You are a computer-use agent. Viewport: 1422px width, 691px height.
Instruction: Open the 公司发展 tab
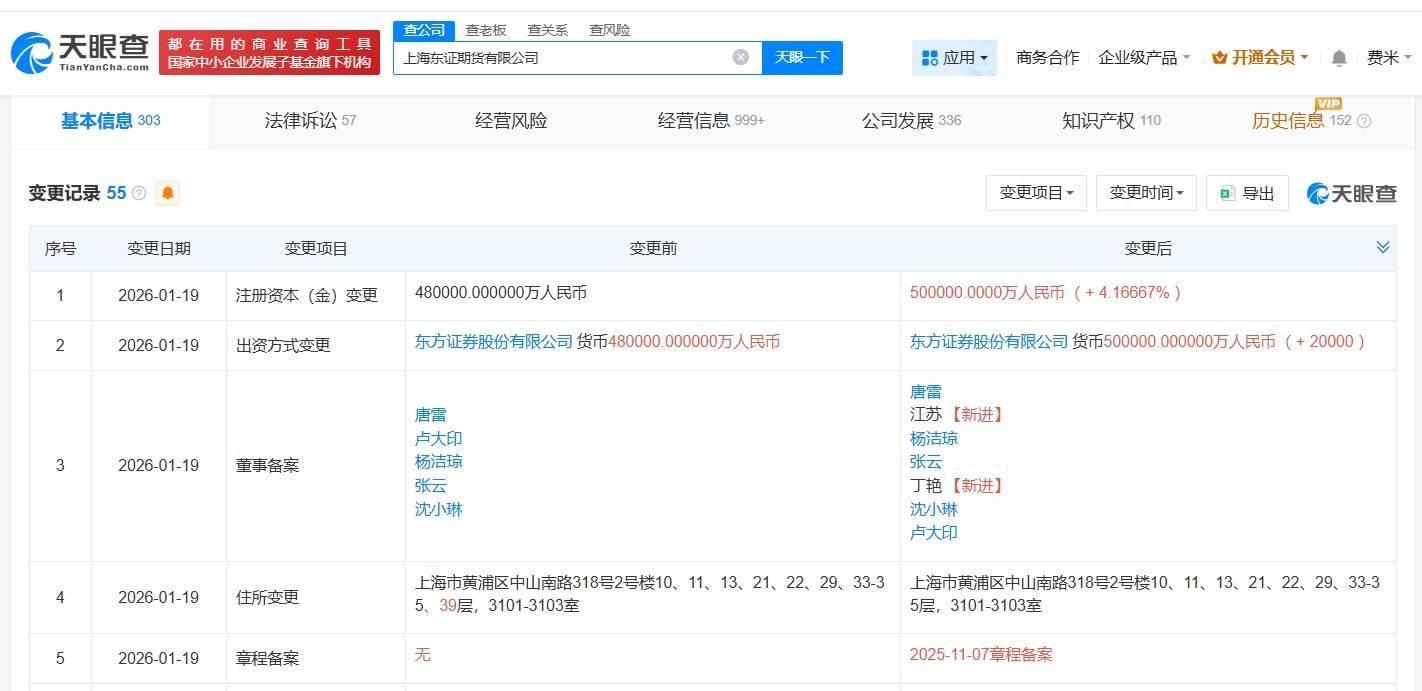coord(911,121)
